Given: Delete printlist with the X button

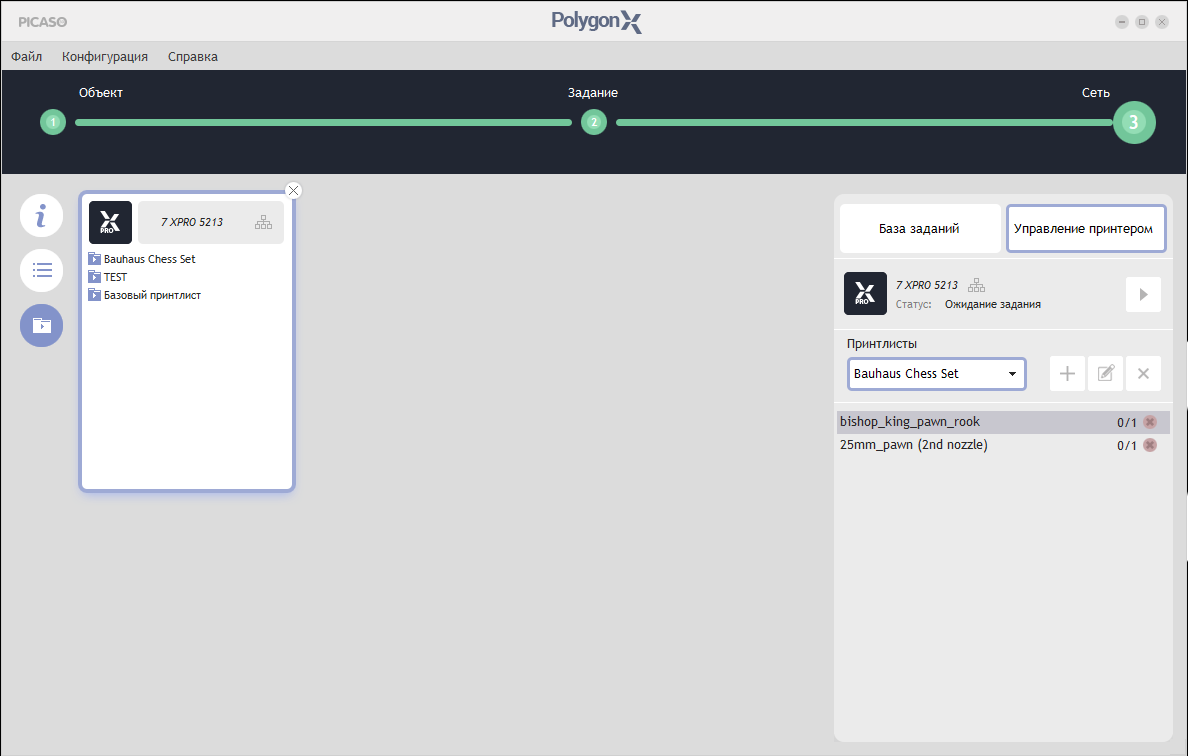Looking at the screenshot, I should pyautogui.click(x=1143, y=373).
